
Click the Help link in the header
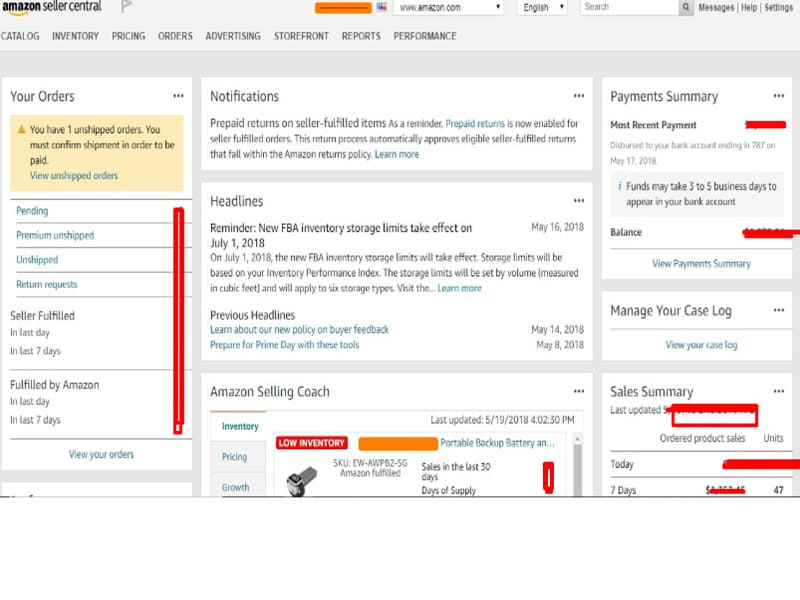(749, 8)
